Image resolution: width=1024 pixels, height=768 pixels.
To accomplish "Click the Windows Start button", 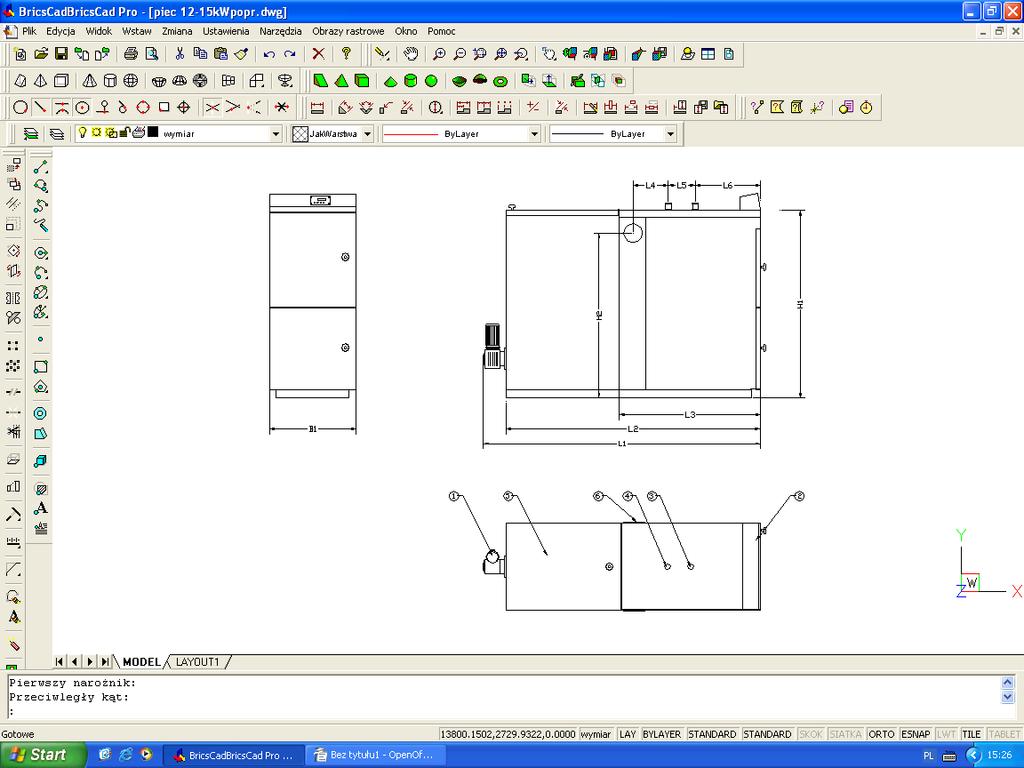I will click(43, 755).
